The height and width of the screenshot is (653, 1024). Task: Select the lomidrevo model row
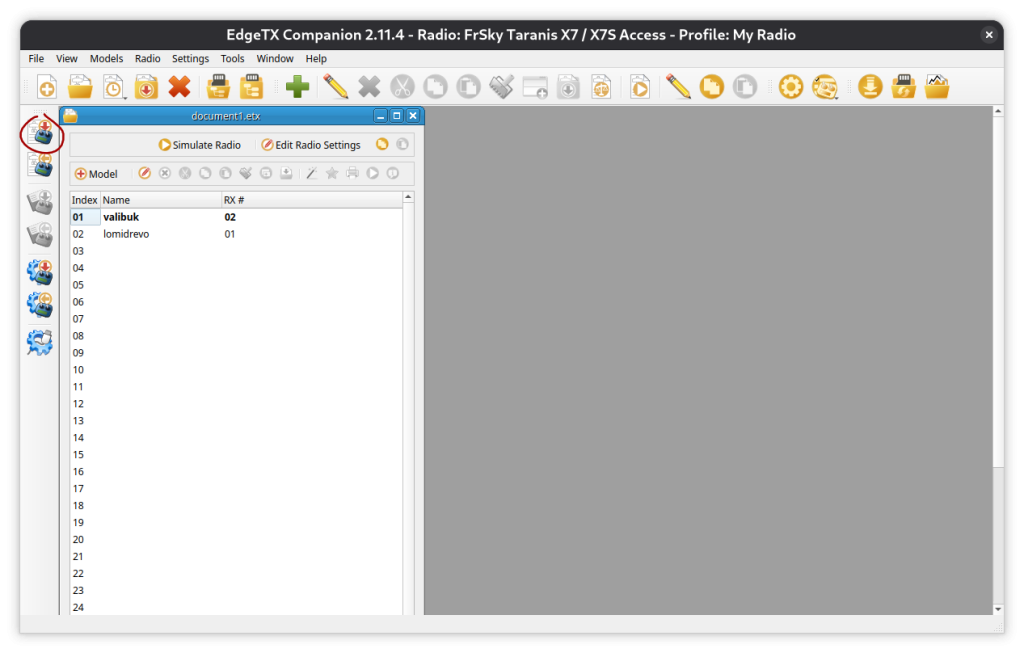pyautogui.click(x=126, y=234)
